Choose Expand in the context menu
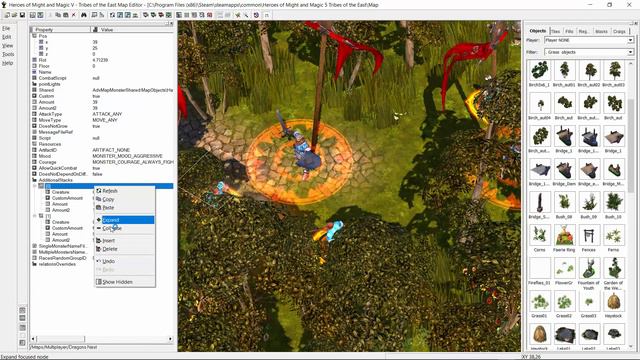This screenshot has width=640, height=360. (x=125, y=220)
